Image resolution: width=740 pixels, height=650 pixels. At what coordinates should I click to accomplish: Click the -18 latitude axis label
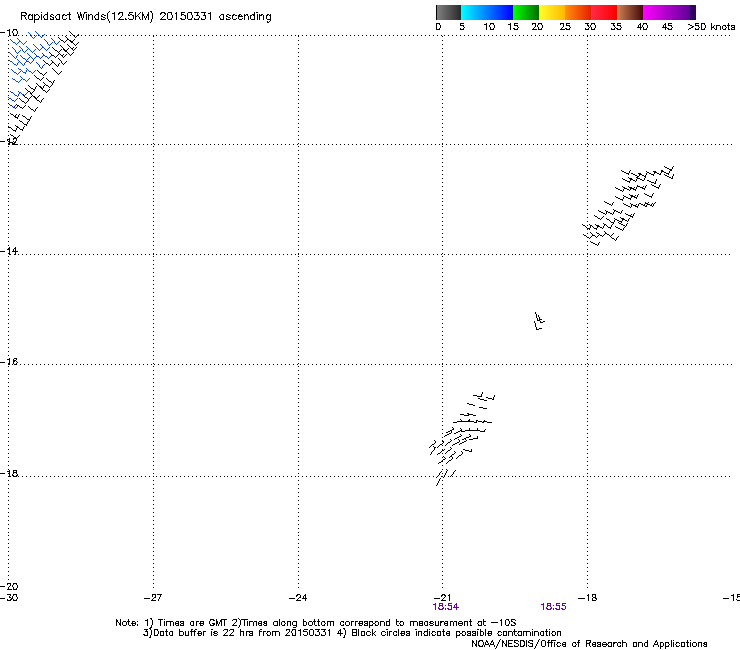pos(9,473)
